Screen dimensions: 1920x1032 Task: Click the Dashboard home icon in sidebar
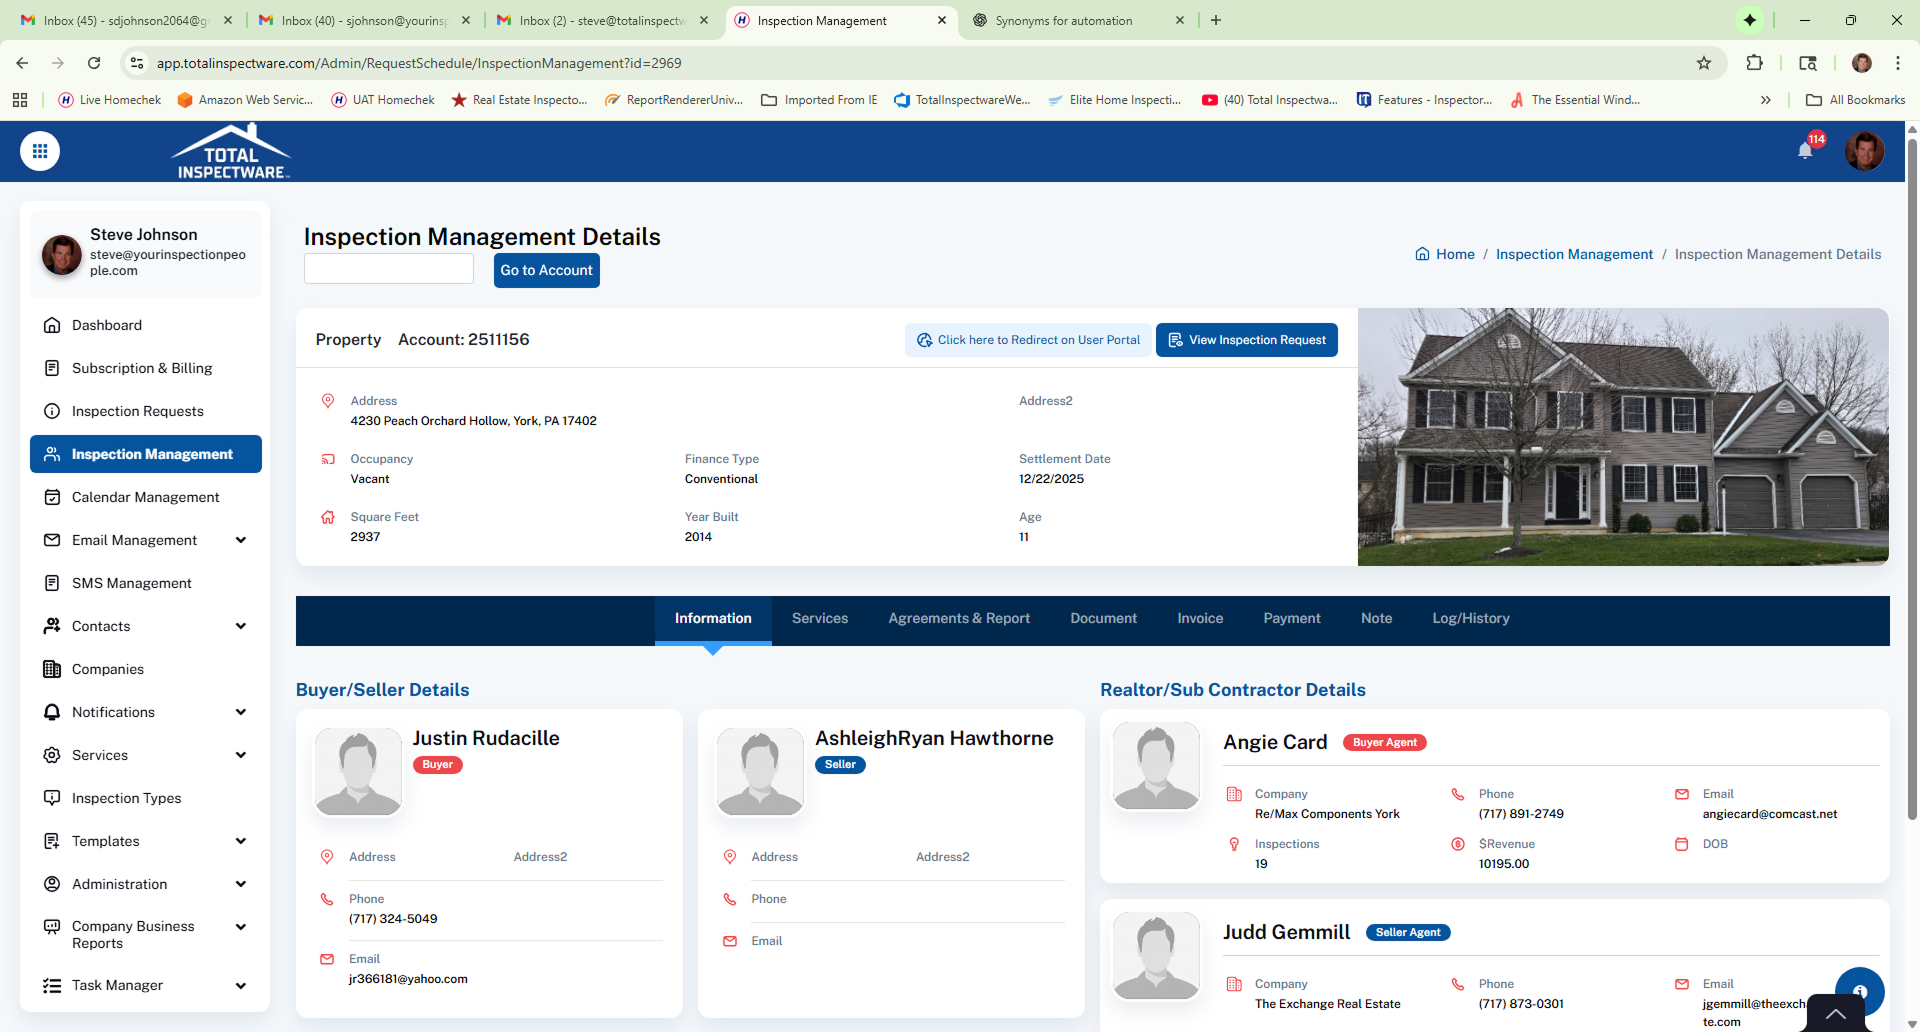click(x=52, y=325)
